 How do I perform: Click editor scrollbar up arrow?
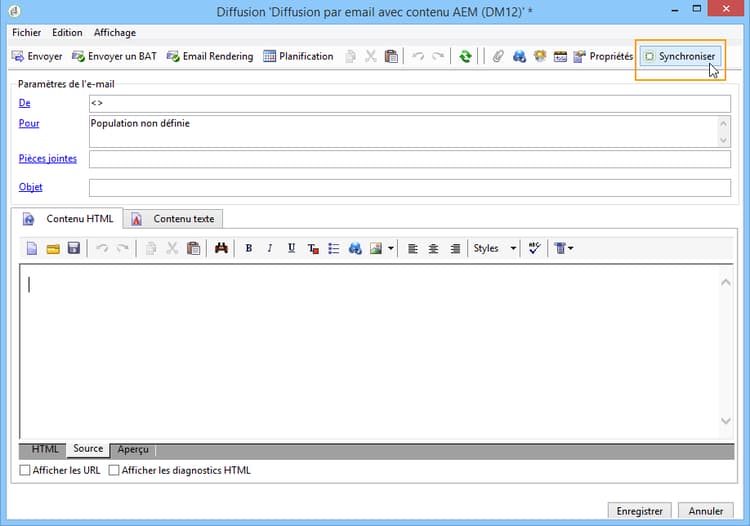click(x=726, y=282)
